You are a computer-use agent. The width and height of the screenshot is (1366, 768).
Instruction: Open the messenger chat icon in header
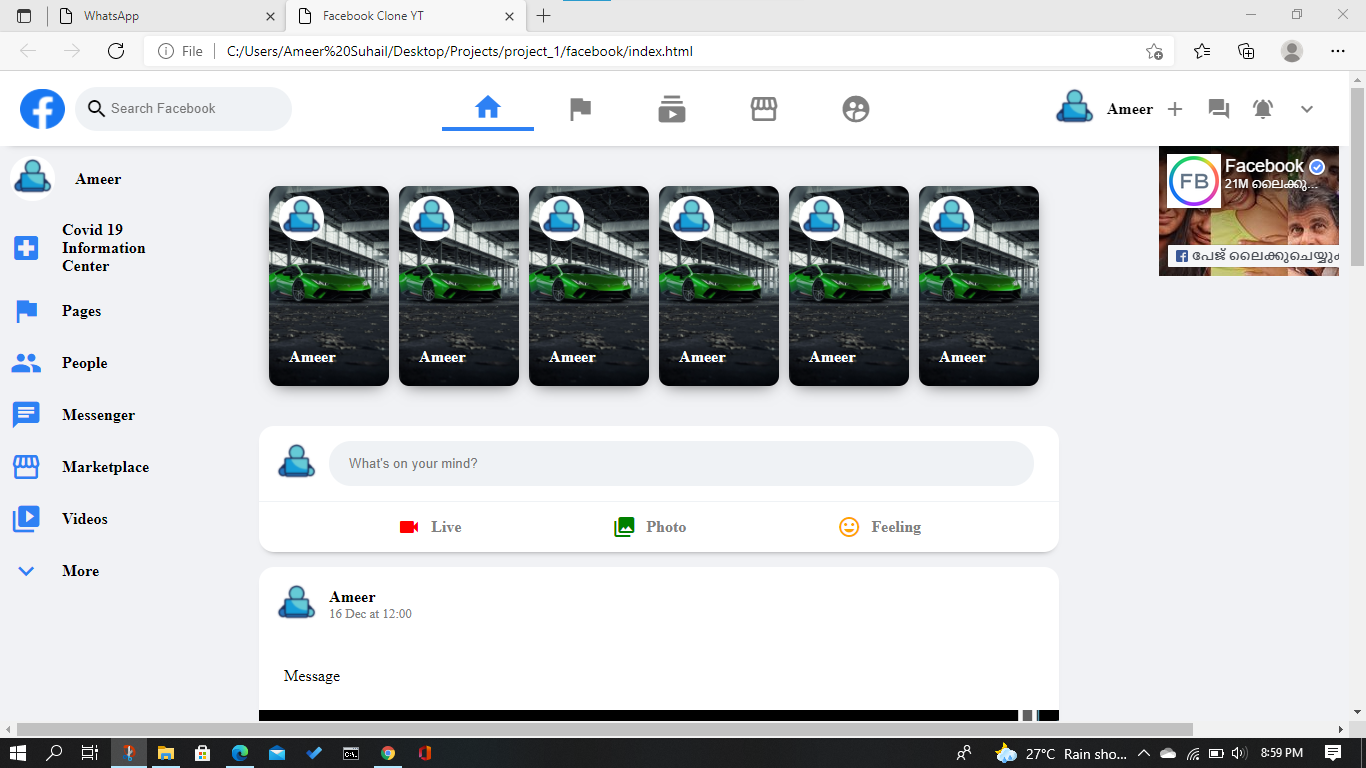pos(1219,109)
